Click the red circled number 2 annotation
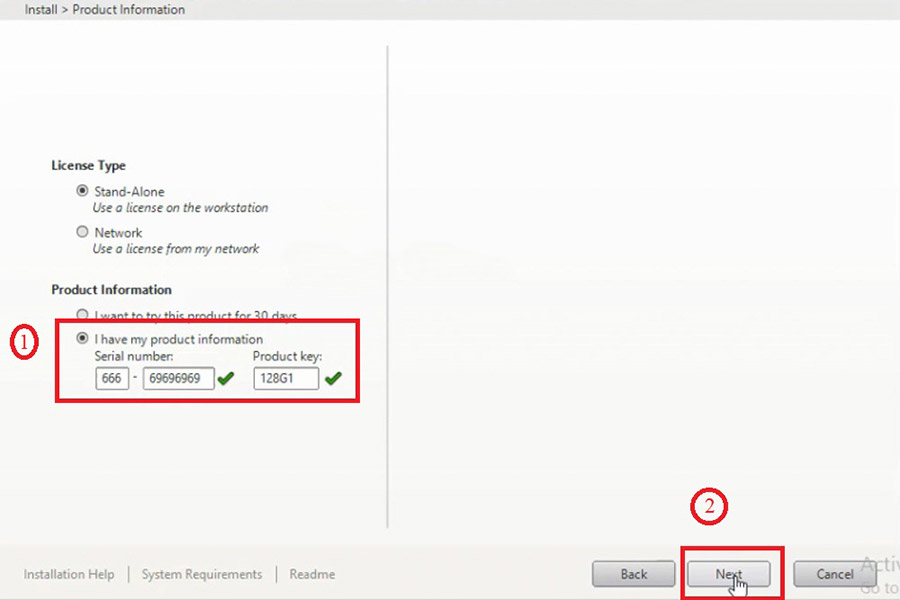 (x=709, y=507)
